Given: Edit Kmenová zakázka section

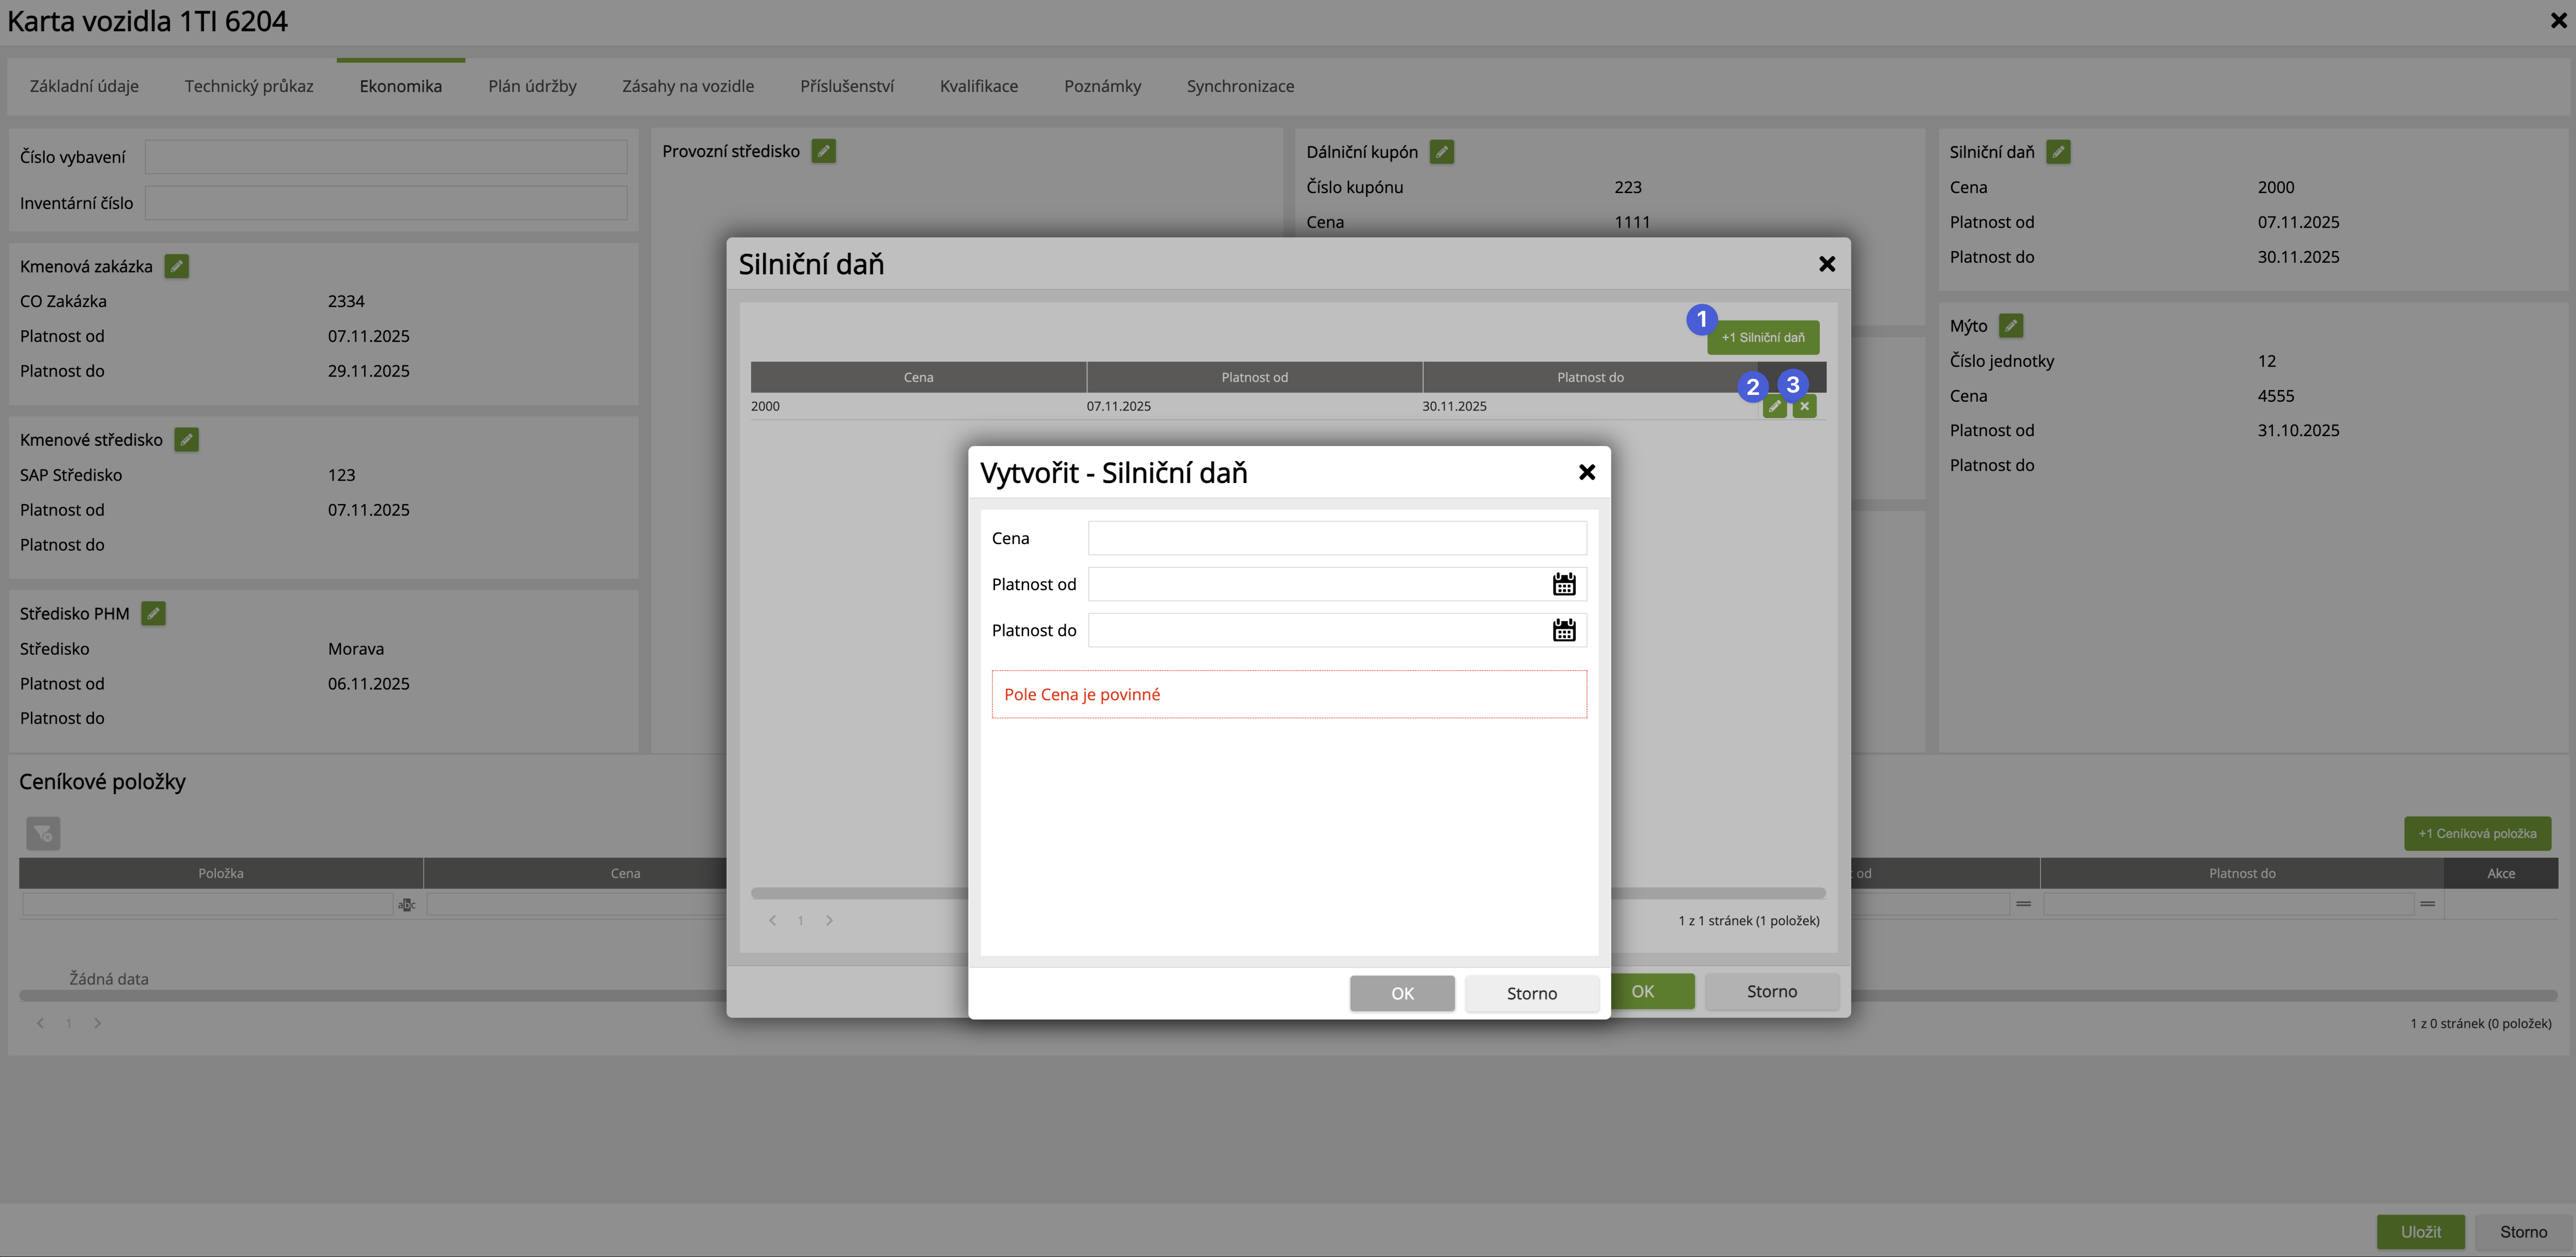Looking at the screenshot, I should 176,266.
